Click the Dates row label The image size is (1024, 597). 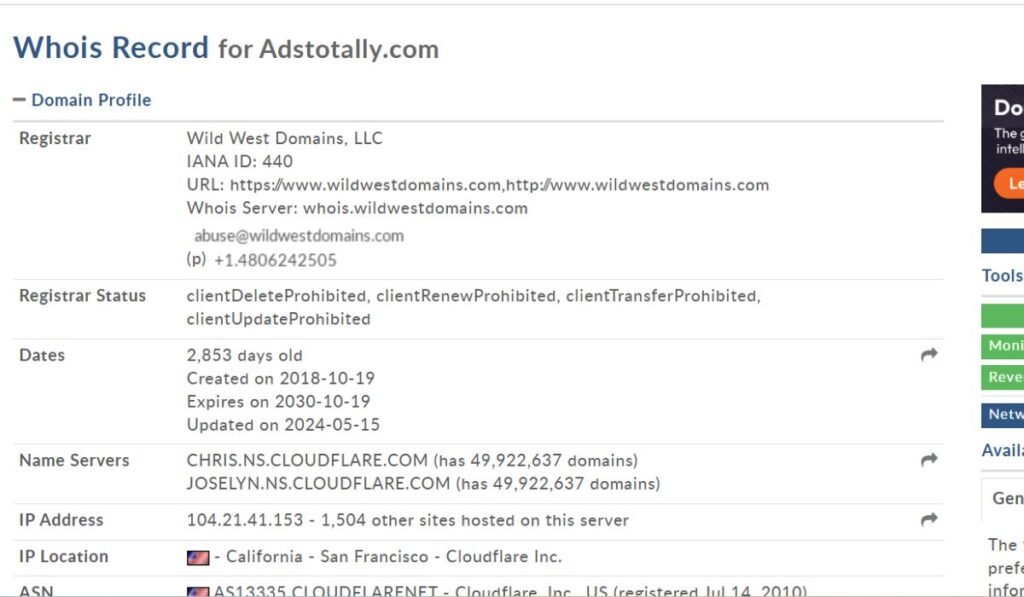pyautogui.click(x=42, y=355)
